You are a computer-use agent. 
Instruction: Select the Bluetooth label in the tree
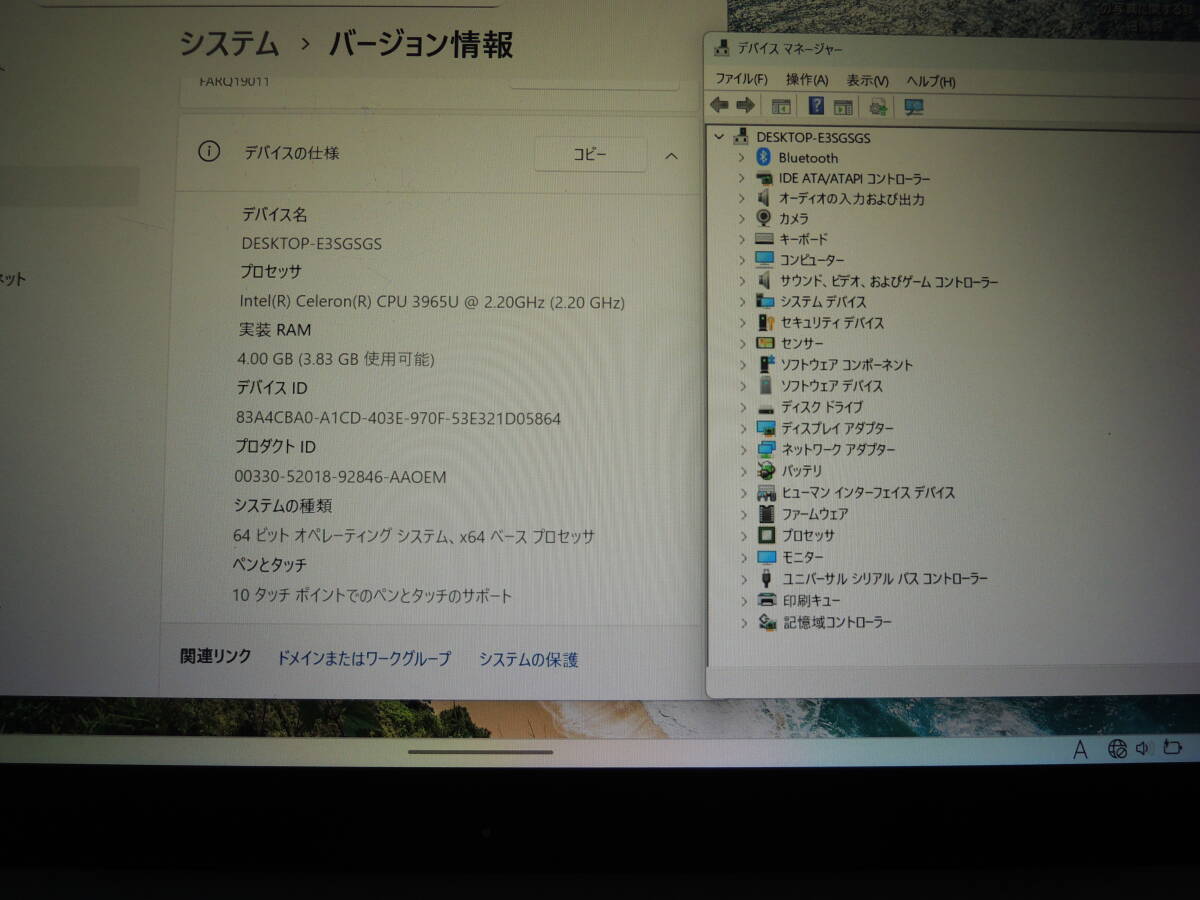[808, 158]
